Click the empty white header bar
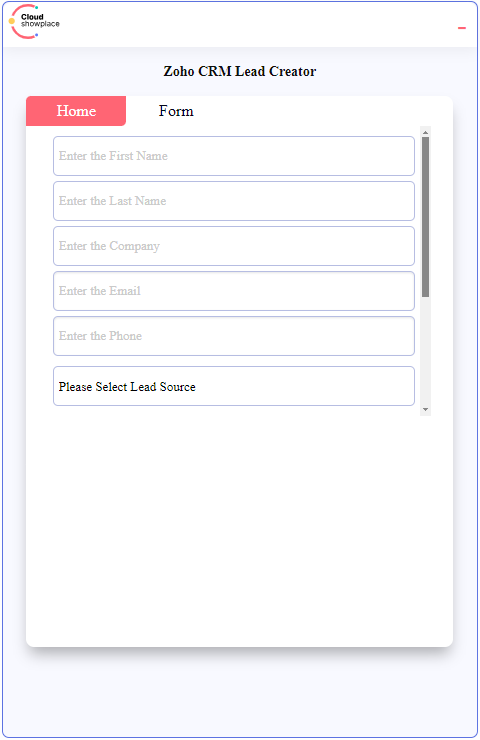 click(x=255, y=25)
